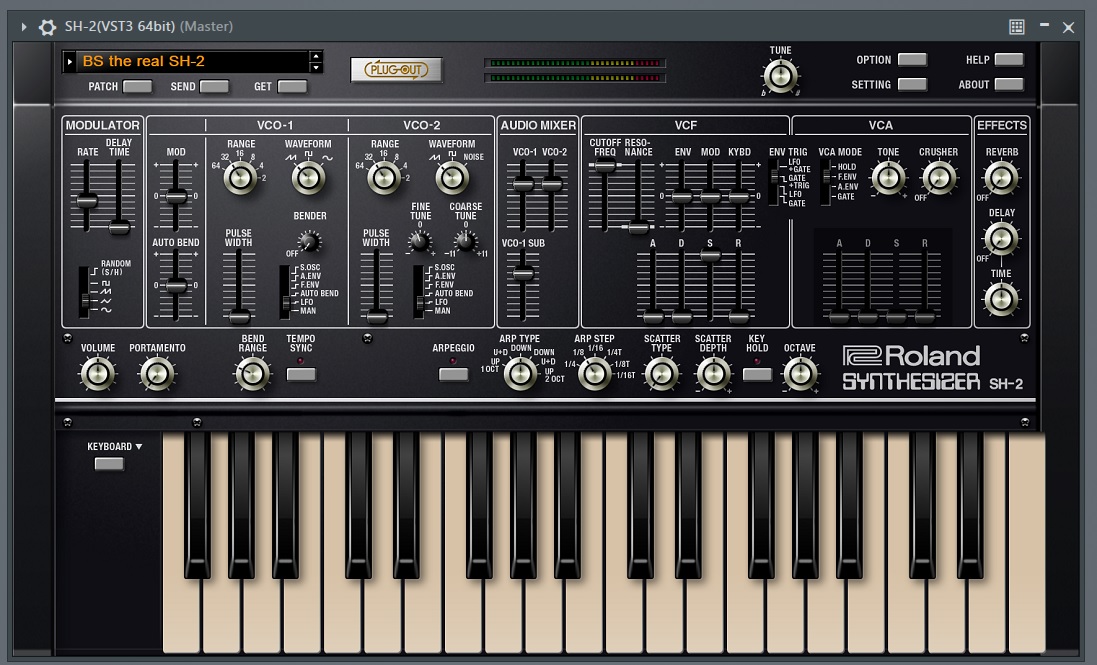This screenshot has height=665, width=1097.
Task: Expand the plugin wrapper arrow beside gear
Action: point(24,27)
